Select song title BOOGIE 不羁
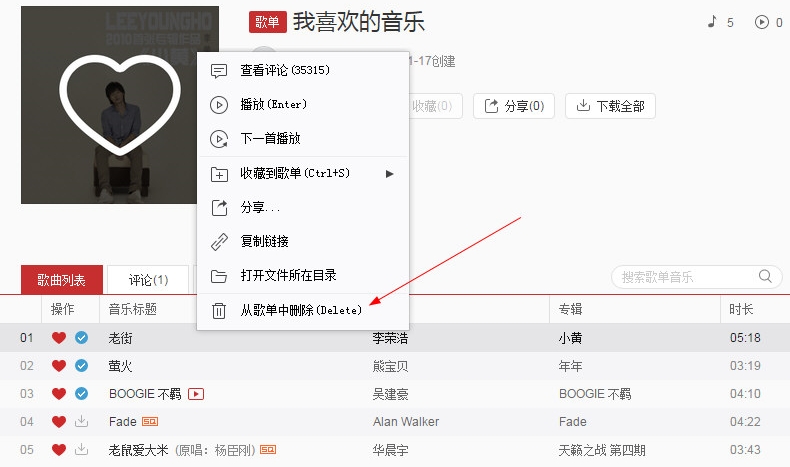The height and width of the screenshot is (467, 790). point(145,393)
